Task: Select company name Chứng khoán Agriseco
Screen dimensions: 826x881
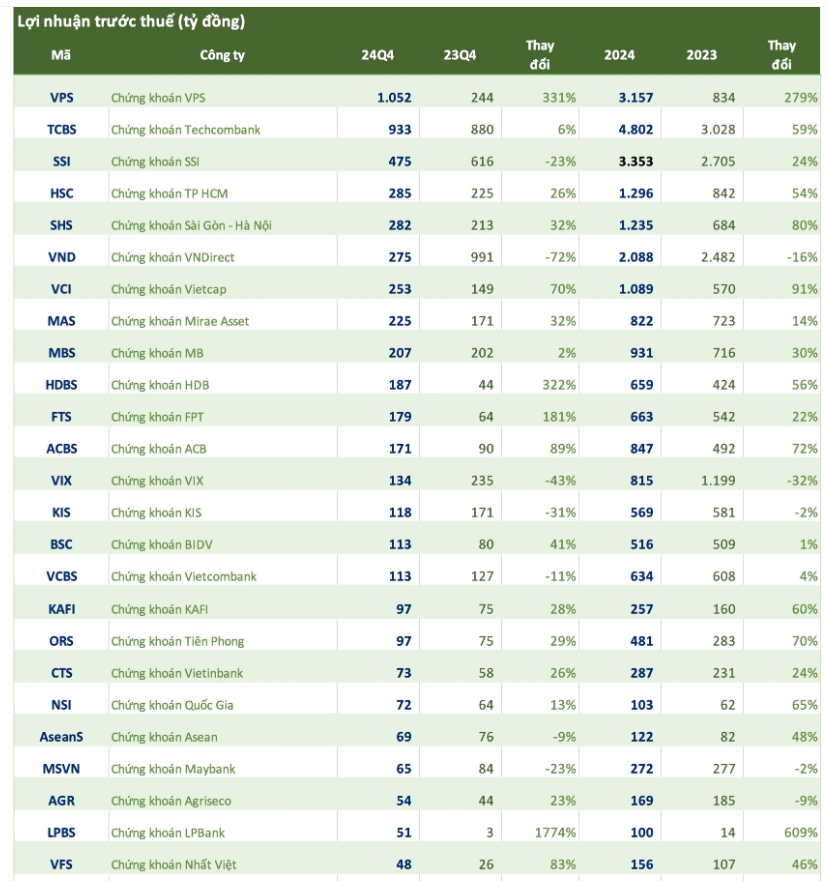Action: click(171, 801)
